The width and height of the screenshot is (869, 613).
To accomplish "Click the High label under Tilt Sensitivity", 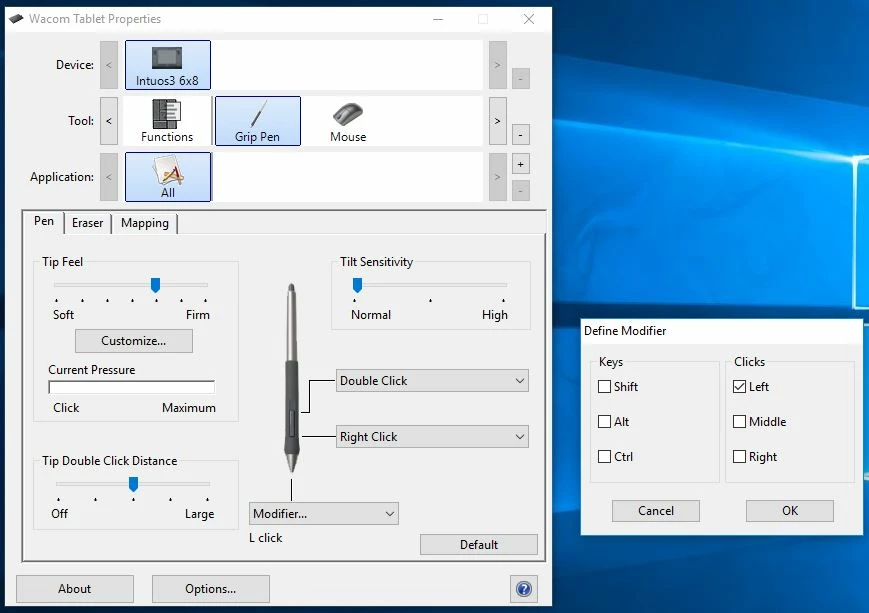I will pos(495,315).
